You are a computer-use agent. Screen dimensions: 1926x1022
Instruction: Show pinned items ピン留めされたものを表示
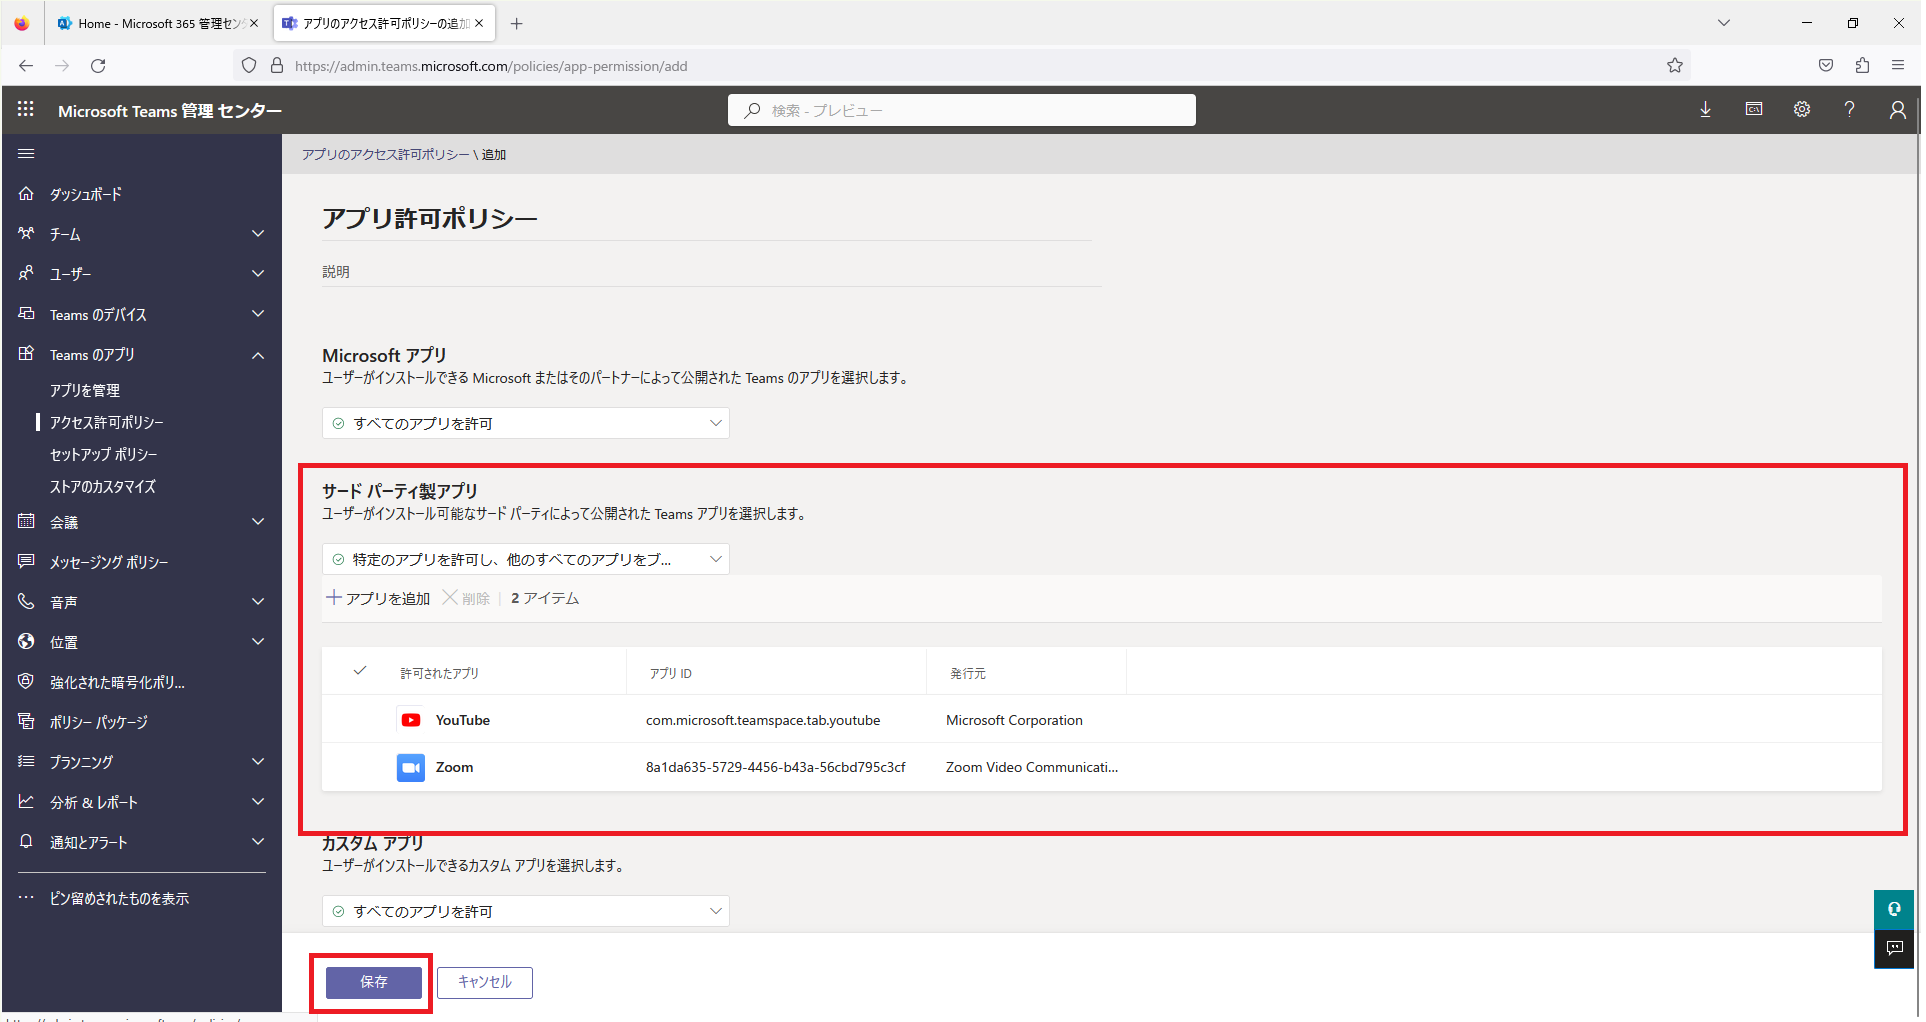(x=119, y=898)
